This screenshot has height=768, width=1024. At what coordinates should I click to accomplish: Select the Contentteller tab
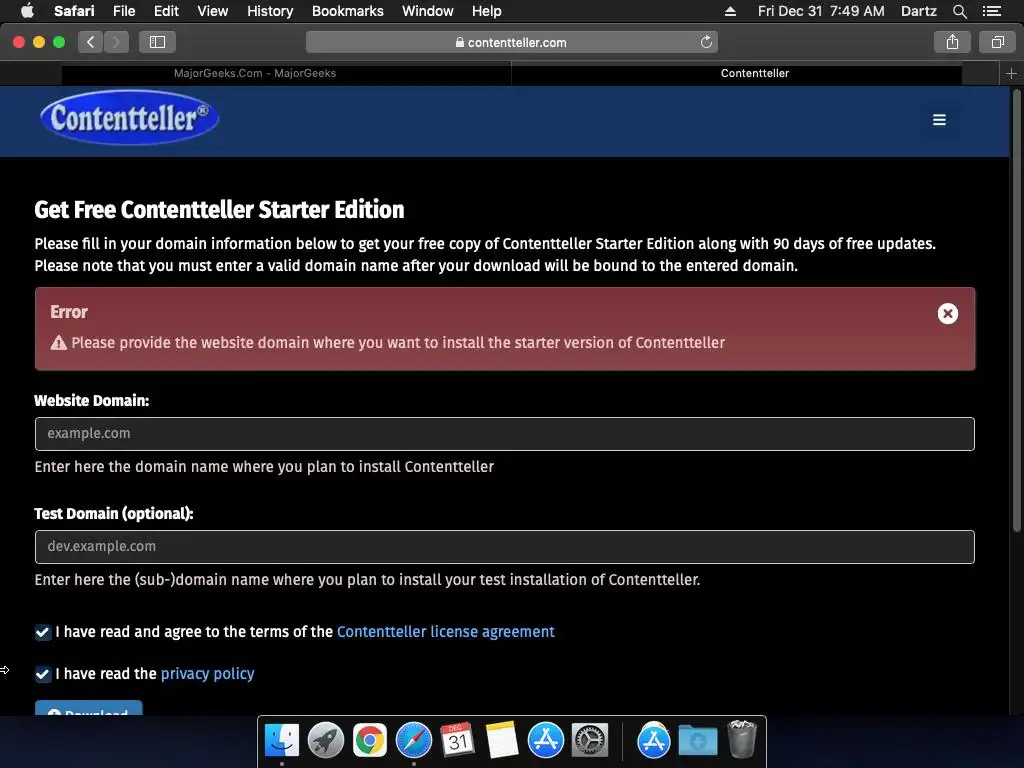click(755, 73)
